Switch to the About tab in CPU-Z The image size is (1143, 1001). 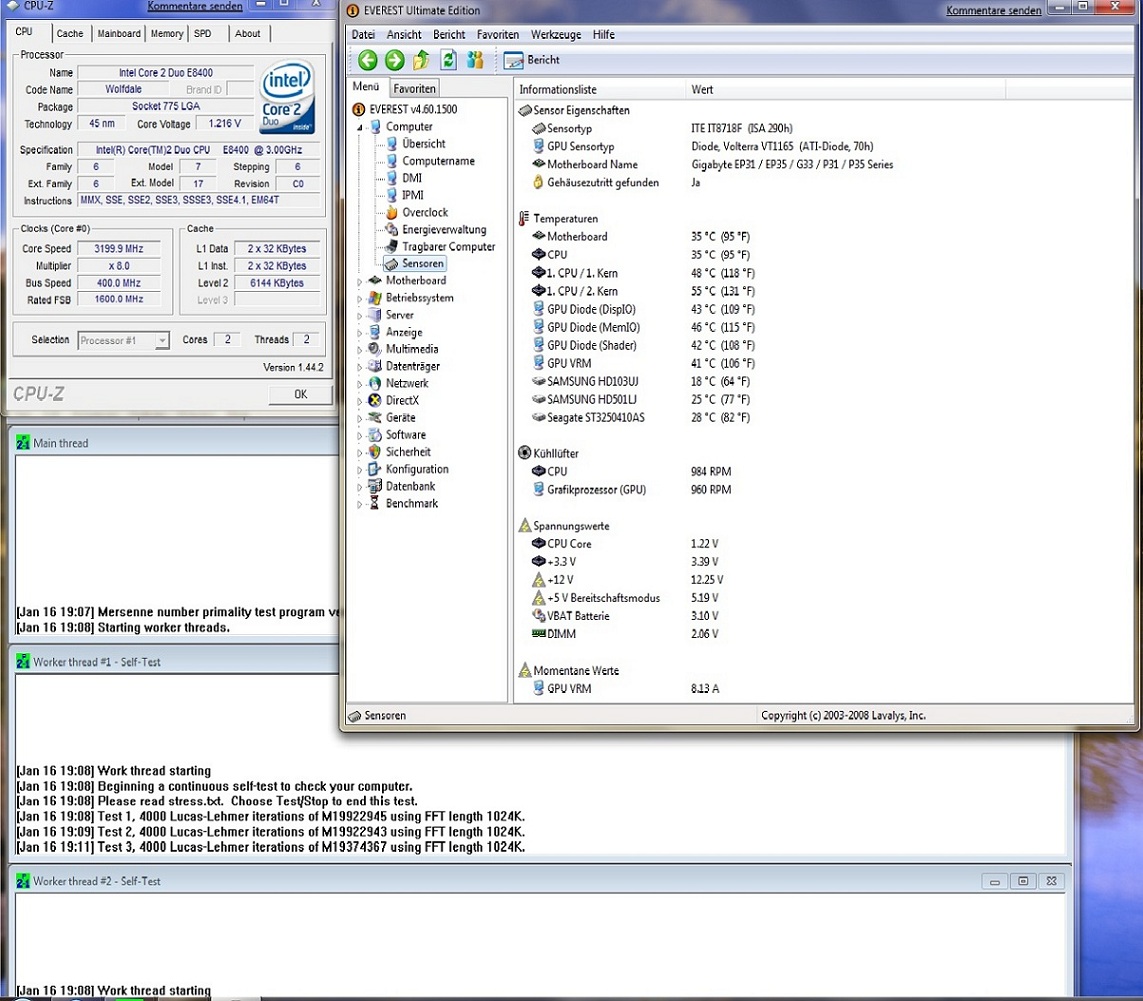[x=248, y=34]
